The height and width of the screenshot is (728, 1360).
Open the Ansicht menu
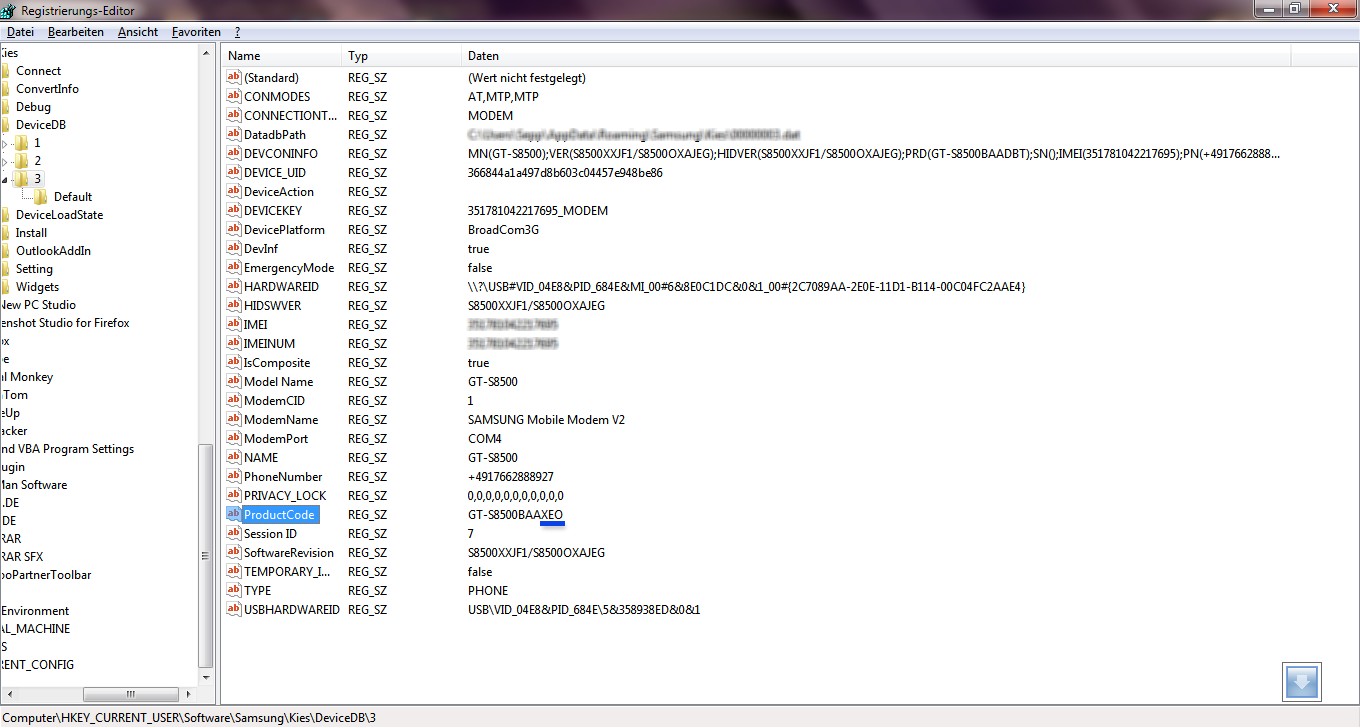[138, 32]
